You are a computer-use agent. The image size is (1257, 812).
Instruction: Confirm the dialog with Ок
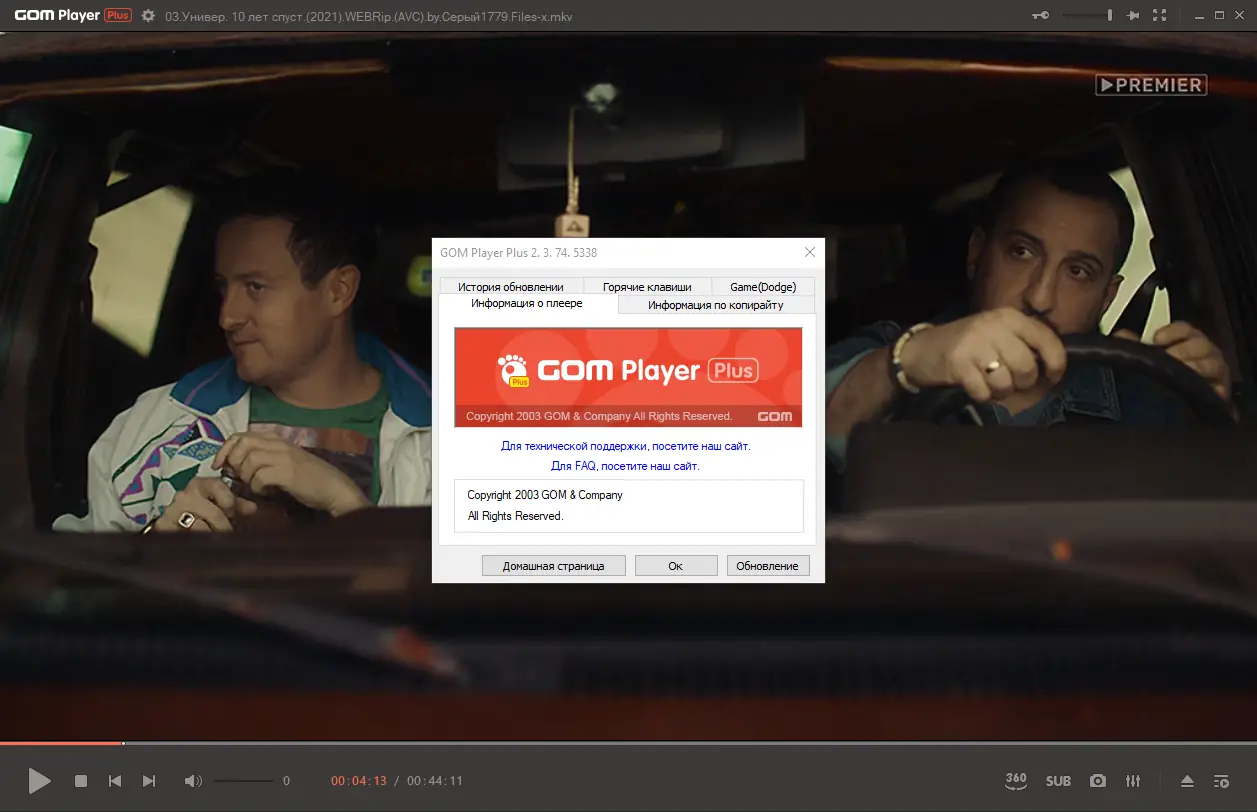click(x=676, y=566)
